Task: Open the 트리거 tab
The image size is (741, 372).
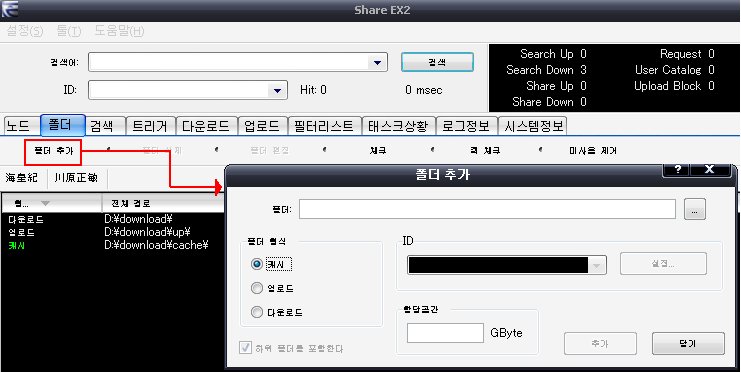Action: pyautogui.click(x=151, y=126)
